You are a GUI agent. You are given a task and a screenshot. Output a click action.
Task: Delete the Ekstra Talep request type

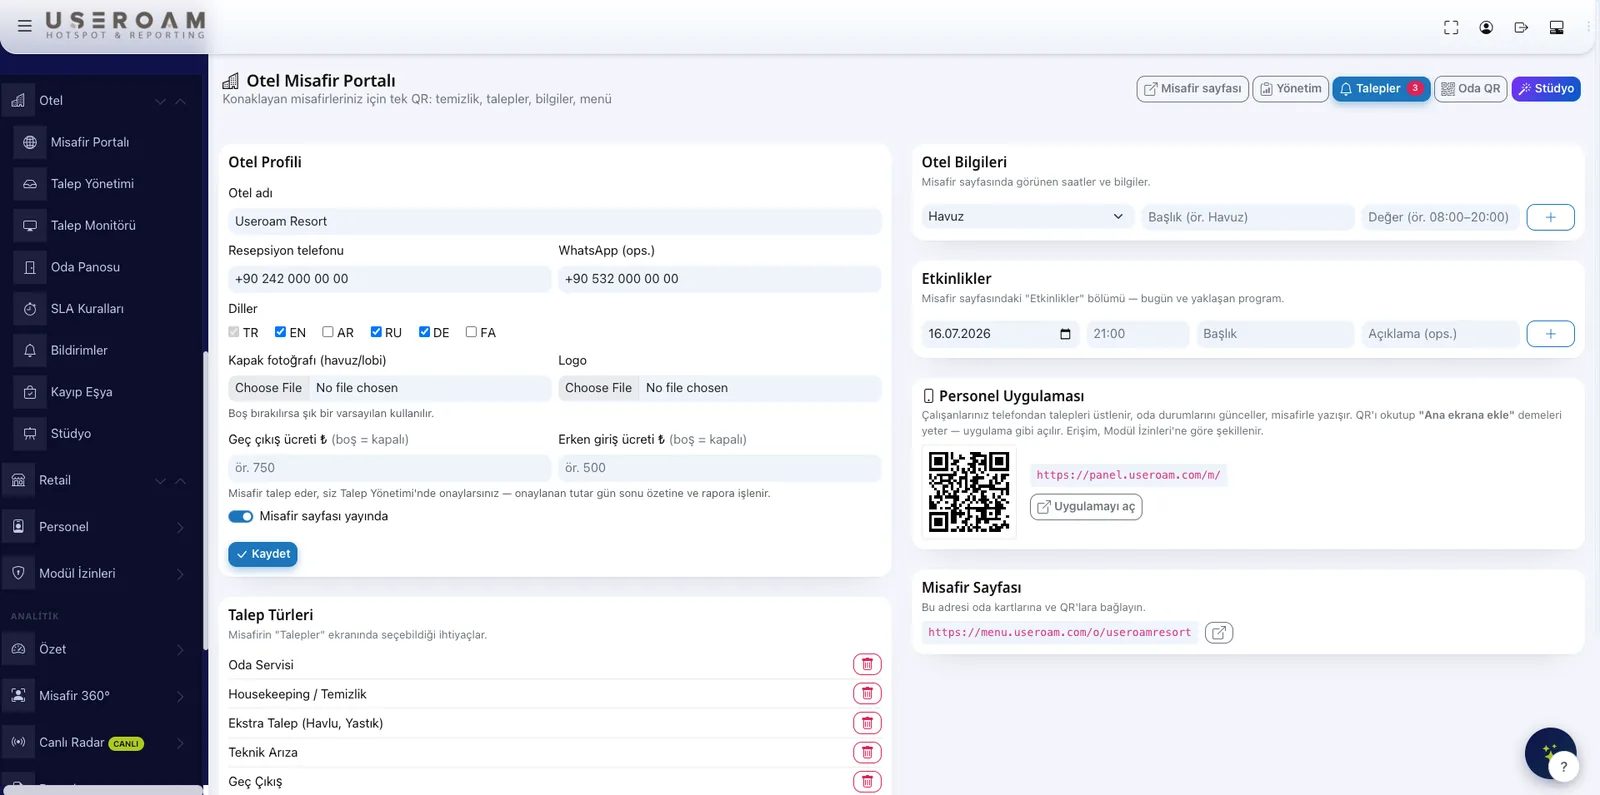867,723
